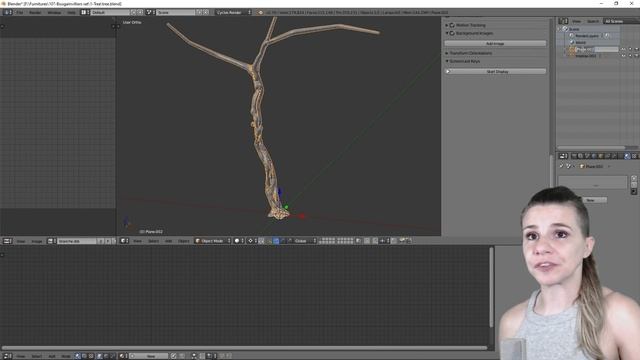Open the Window menu in the top bar
The height and width of the screenshot is (360, 640).
54,13
